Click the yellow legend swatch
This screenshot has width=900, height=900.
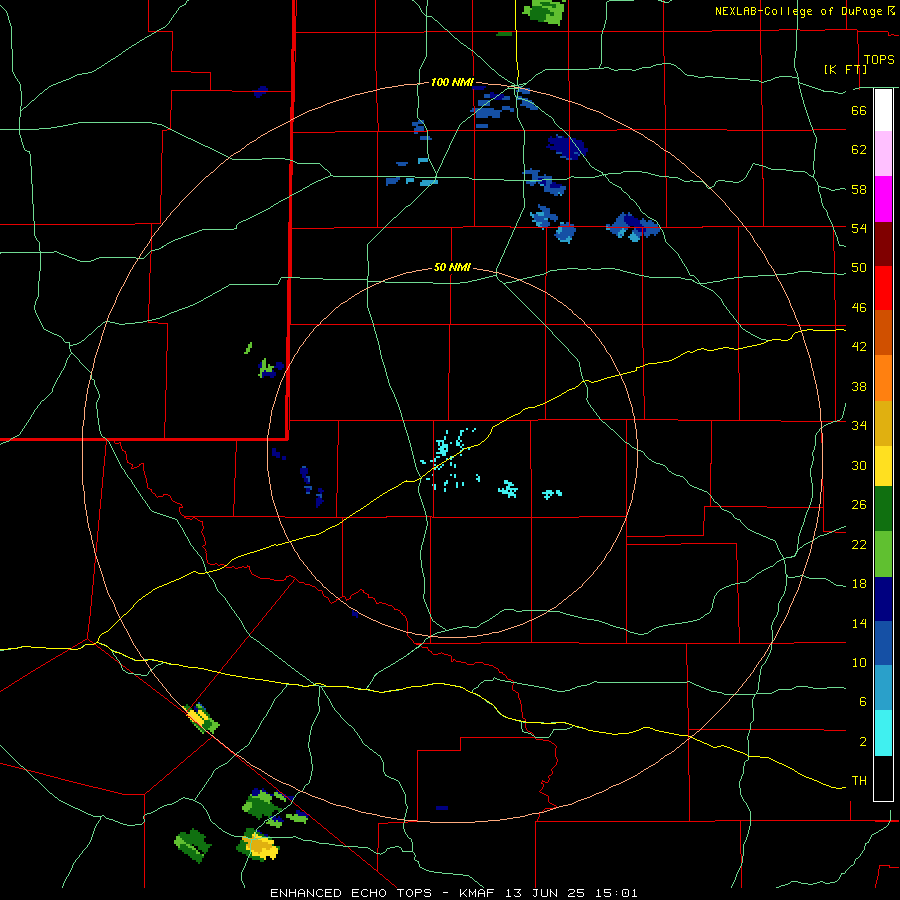pyautogui.click(x=883, y=466)
